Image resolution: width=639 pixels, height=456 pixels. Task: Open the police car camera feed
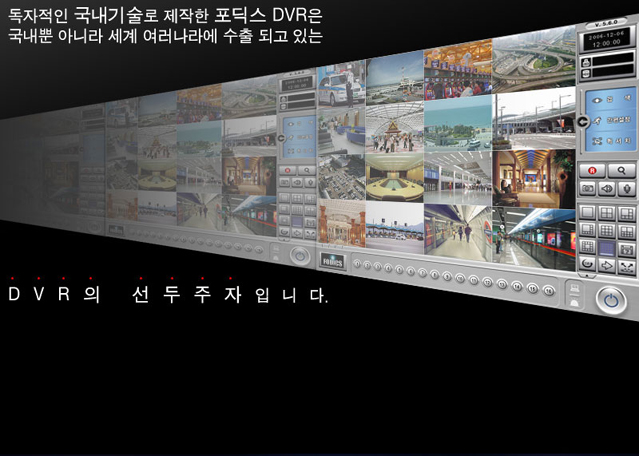(x=342, y=85)
